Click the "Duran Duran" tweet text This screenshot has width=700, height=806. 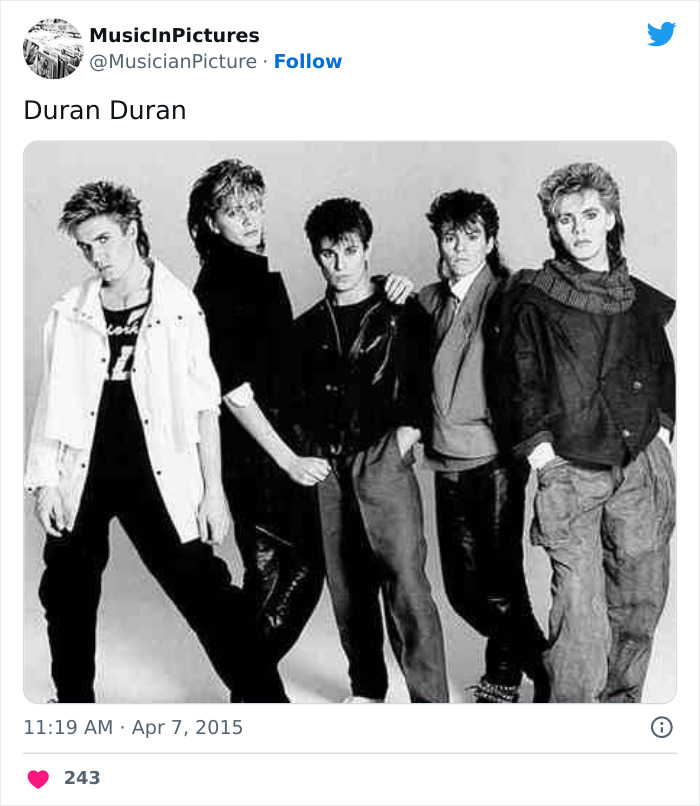[x=105, y=110]
